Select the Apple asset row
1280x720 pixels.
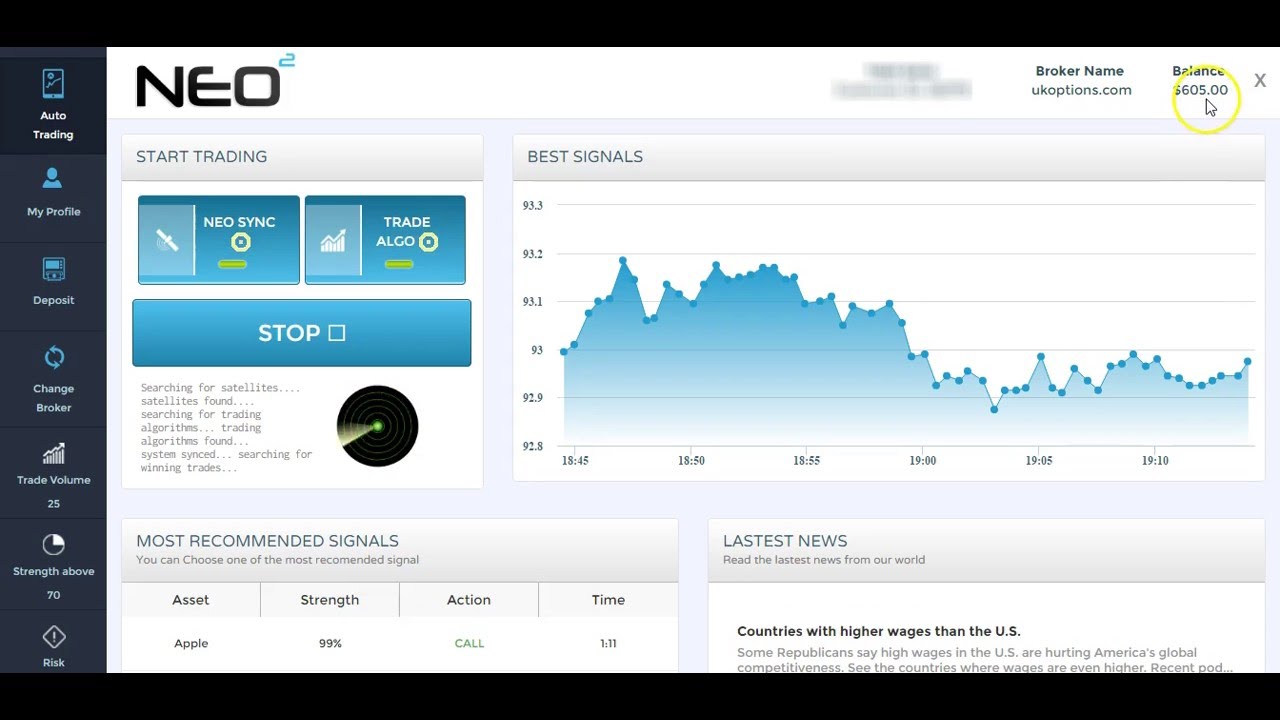click(400, 643)
